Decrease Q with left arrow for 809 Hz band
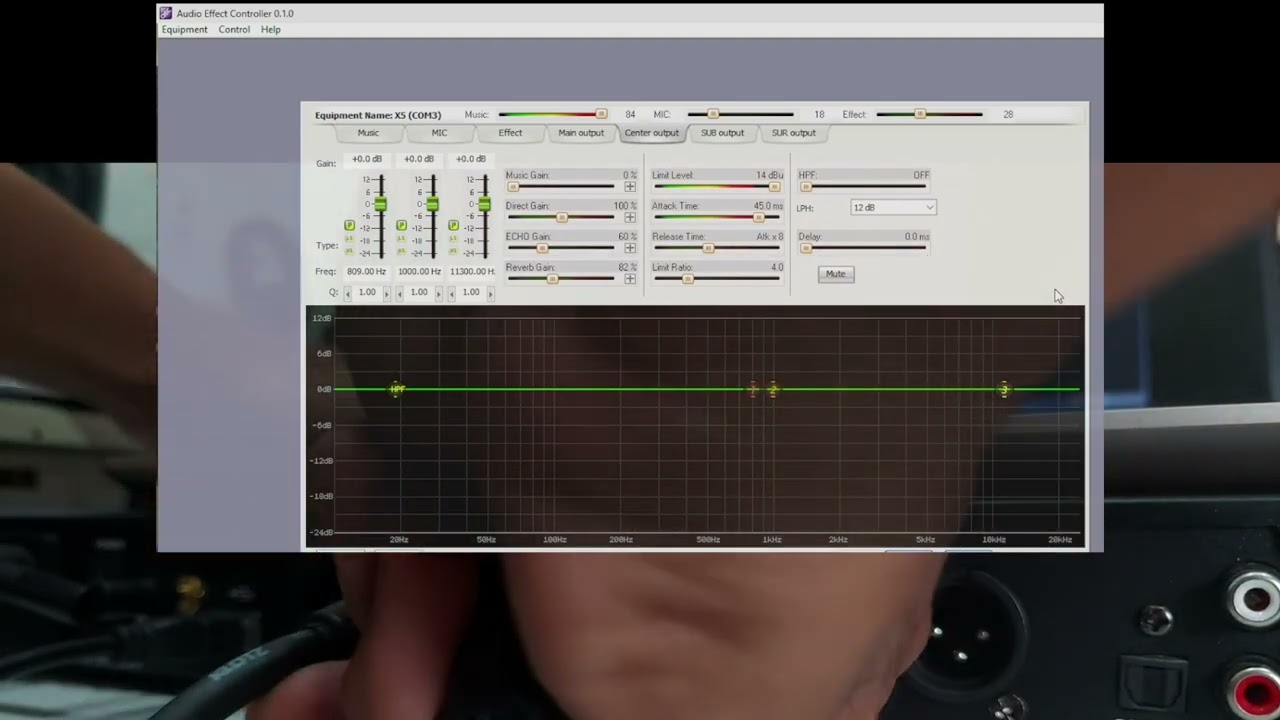This screenshot has width=1280, height=720. tap(348, 293)
